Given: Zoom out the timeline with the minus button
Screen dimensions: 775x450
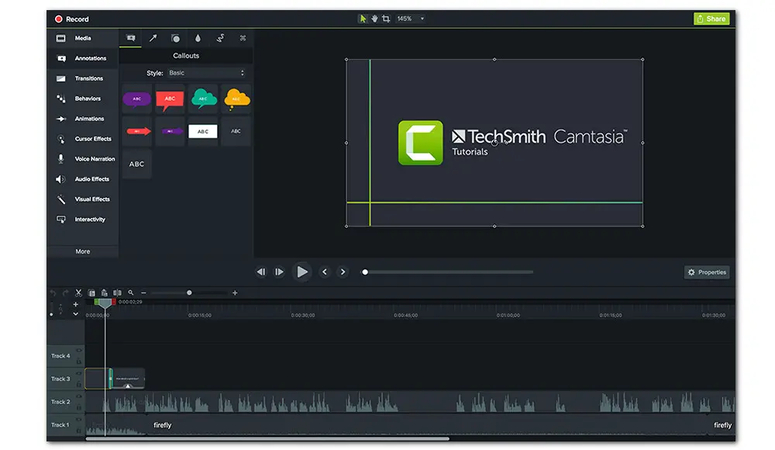Looking at the screenshot, I should tap(143, 293).
